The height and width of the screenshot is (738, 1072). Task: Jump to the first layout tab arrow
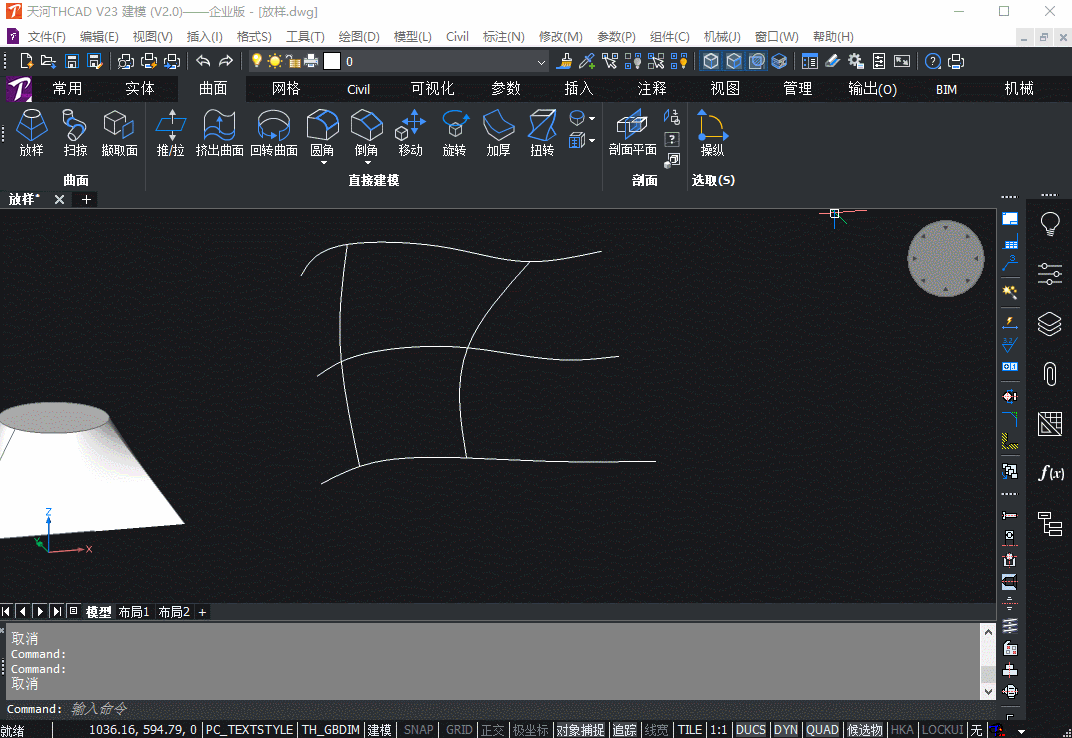[x=6, y=611]
